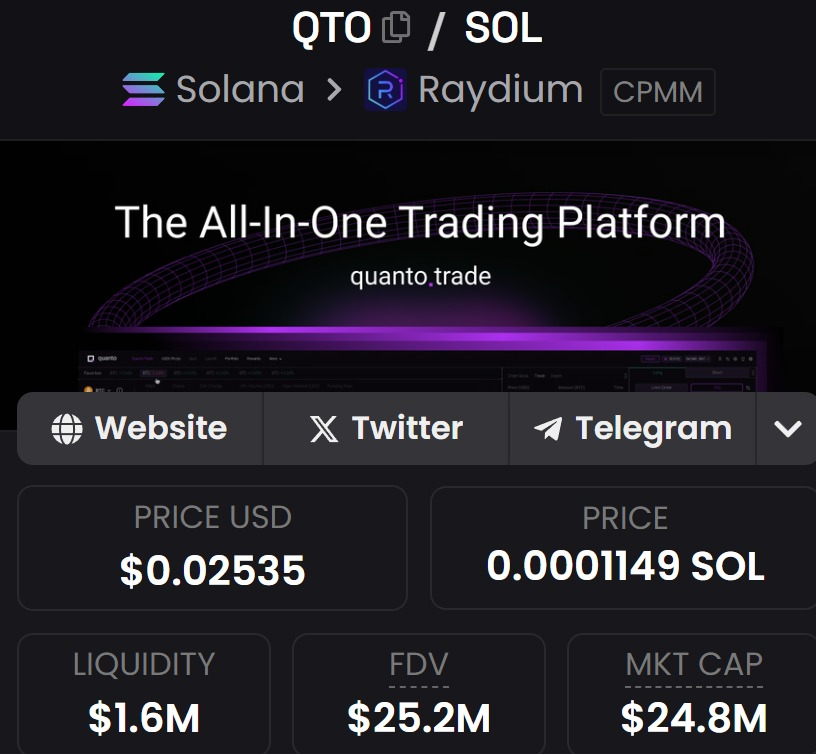Select the CPMM pool type badge

658,92
